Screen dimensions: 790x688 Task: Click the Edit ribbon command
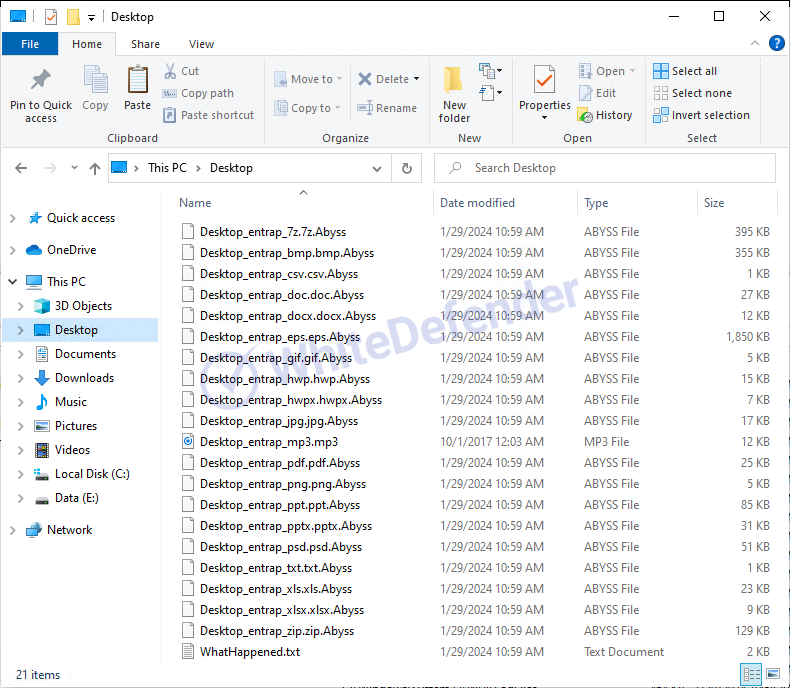tap(598, 93)
